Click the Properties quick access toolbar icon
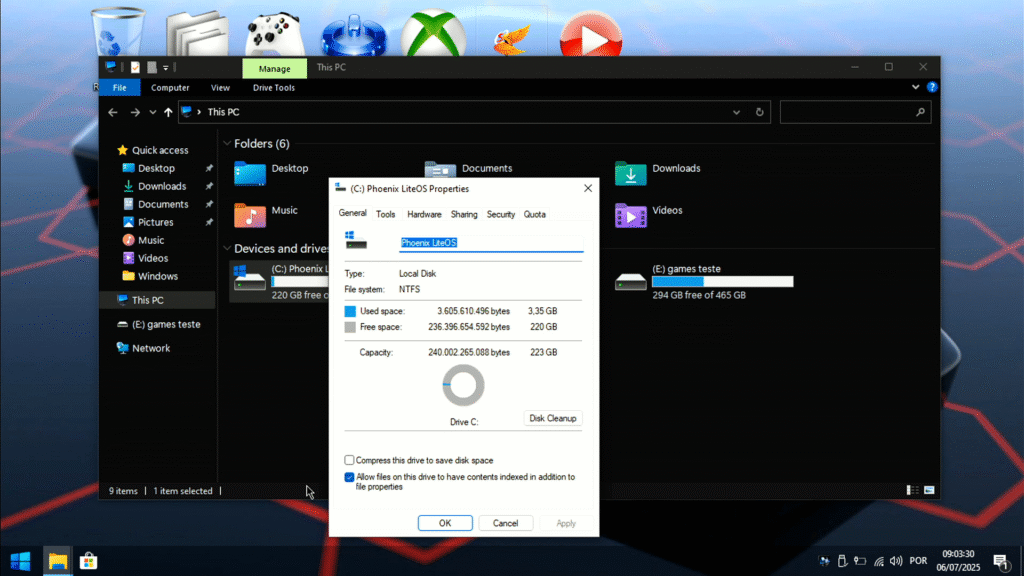This screenshot has width=1024, height=576. [x=135, y=67]
